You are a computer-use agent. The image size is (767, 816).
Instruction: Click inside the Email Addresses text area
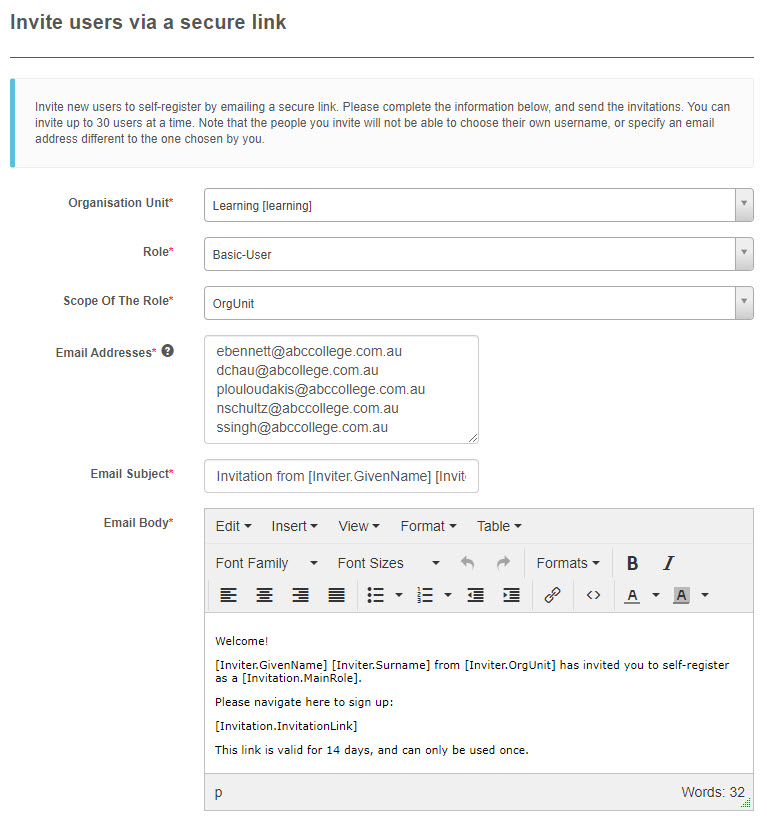point(341,389)
